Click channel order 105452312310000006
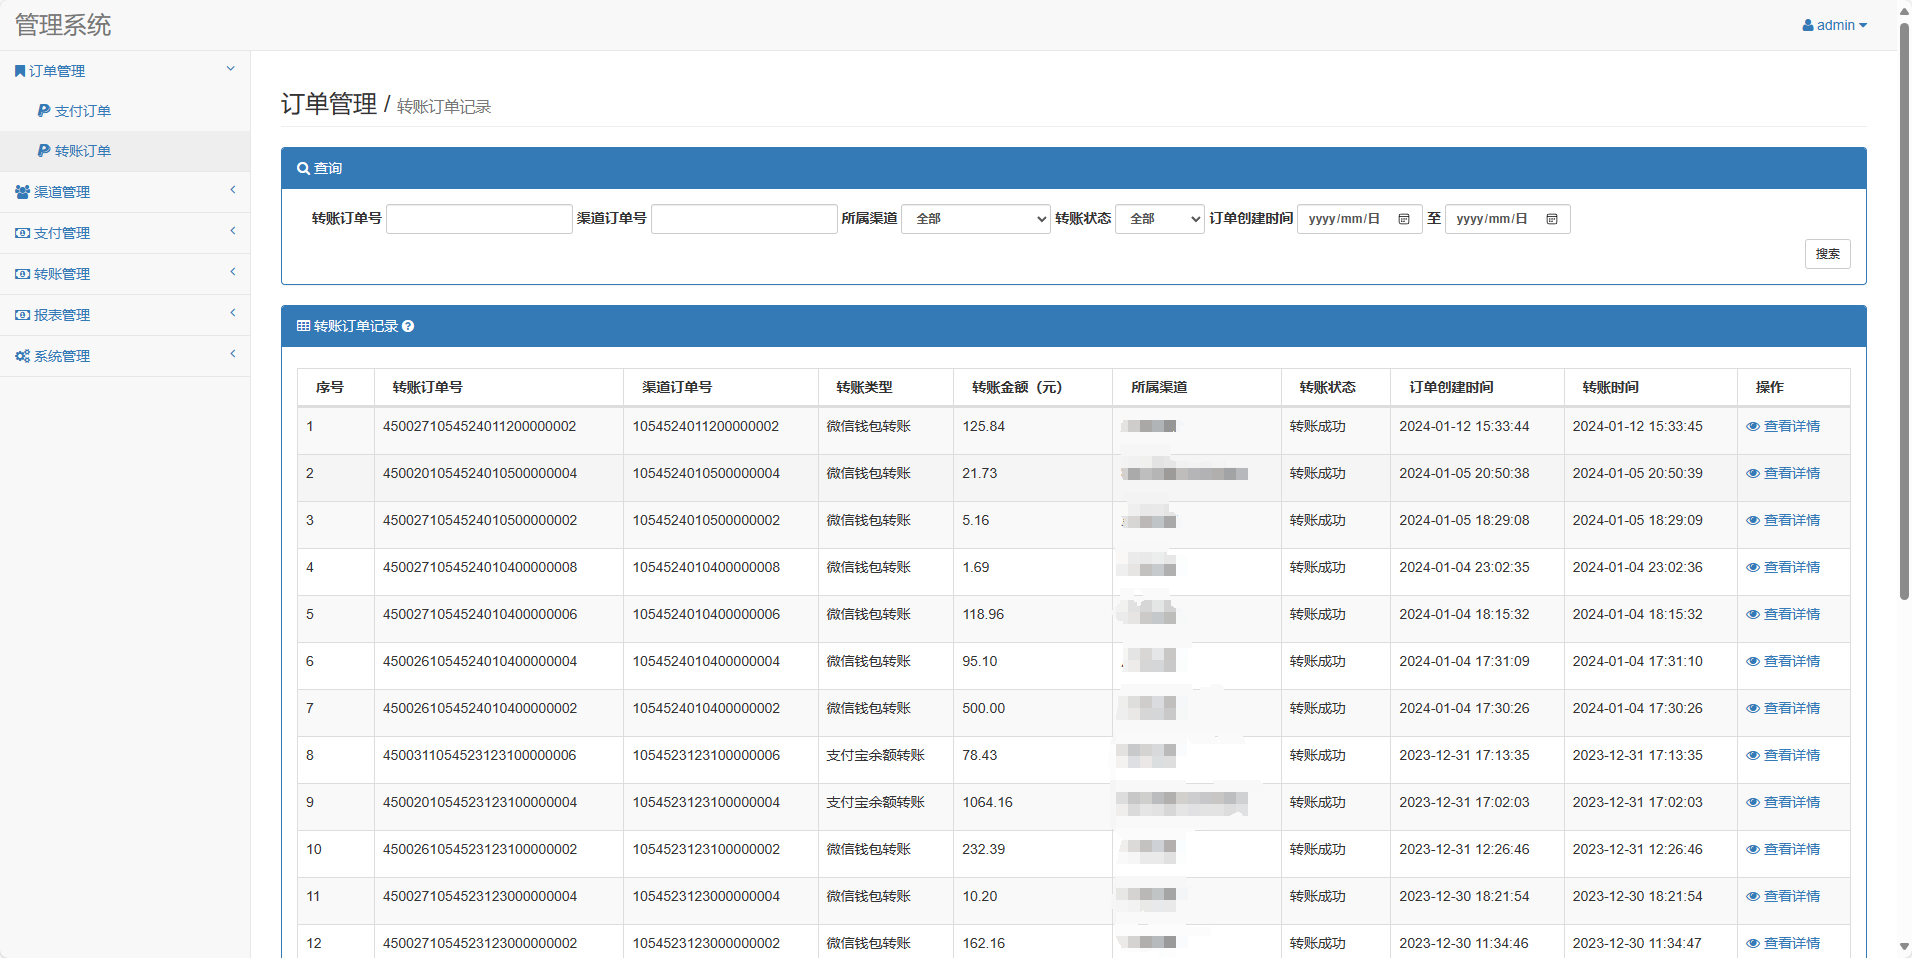The width and height of the screenshot is (1912, 958). click(x=706, y=756)
